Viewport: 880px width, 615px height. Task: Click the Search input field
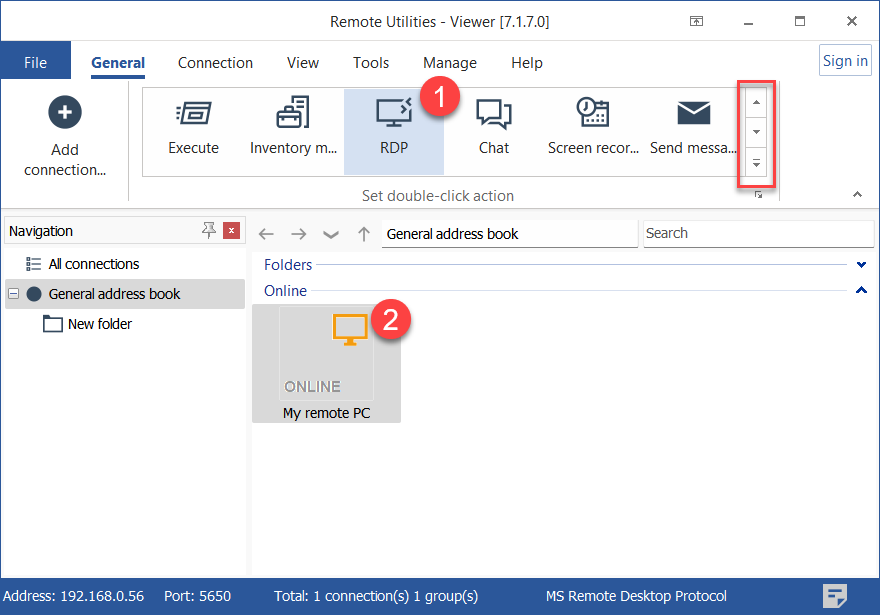coord(757,233)
